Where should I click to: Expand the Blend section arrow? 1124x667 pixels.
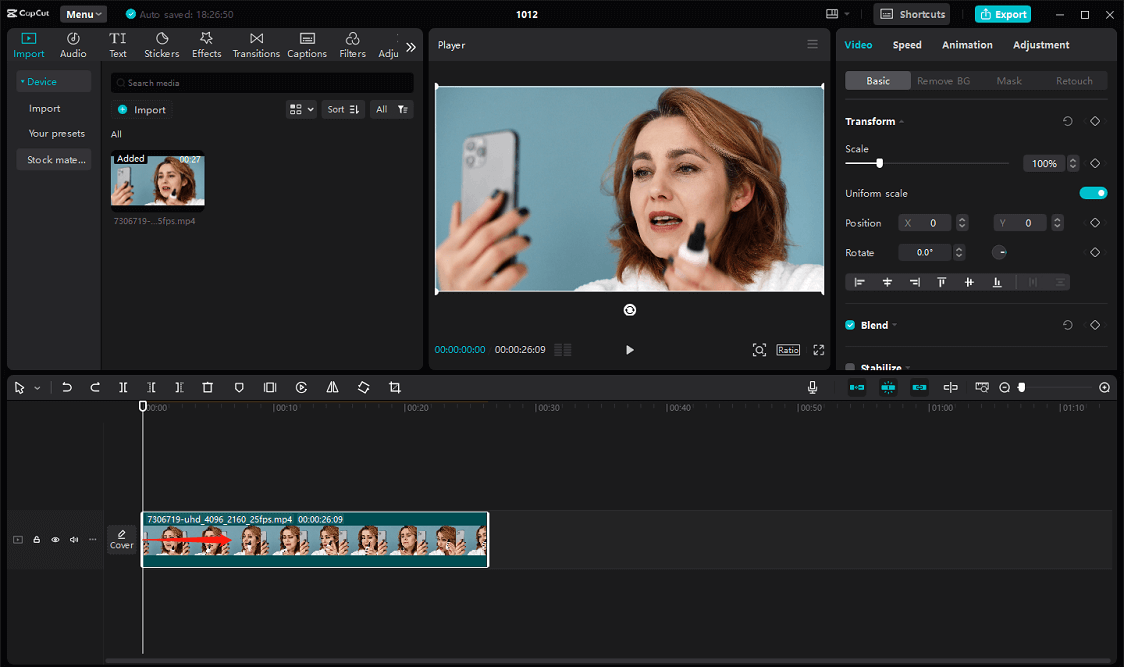895,326
